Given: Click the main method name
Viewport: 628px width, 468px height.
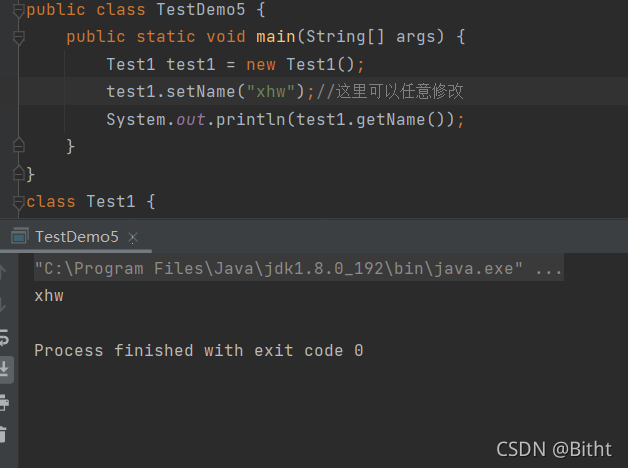Looking at the screenshot, I should click(x=276, y=37).
